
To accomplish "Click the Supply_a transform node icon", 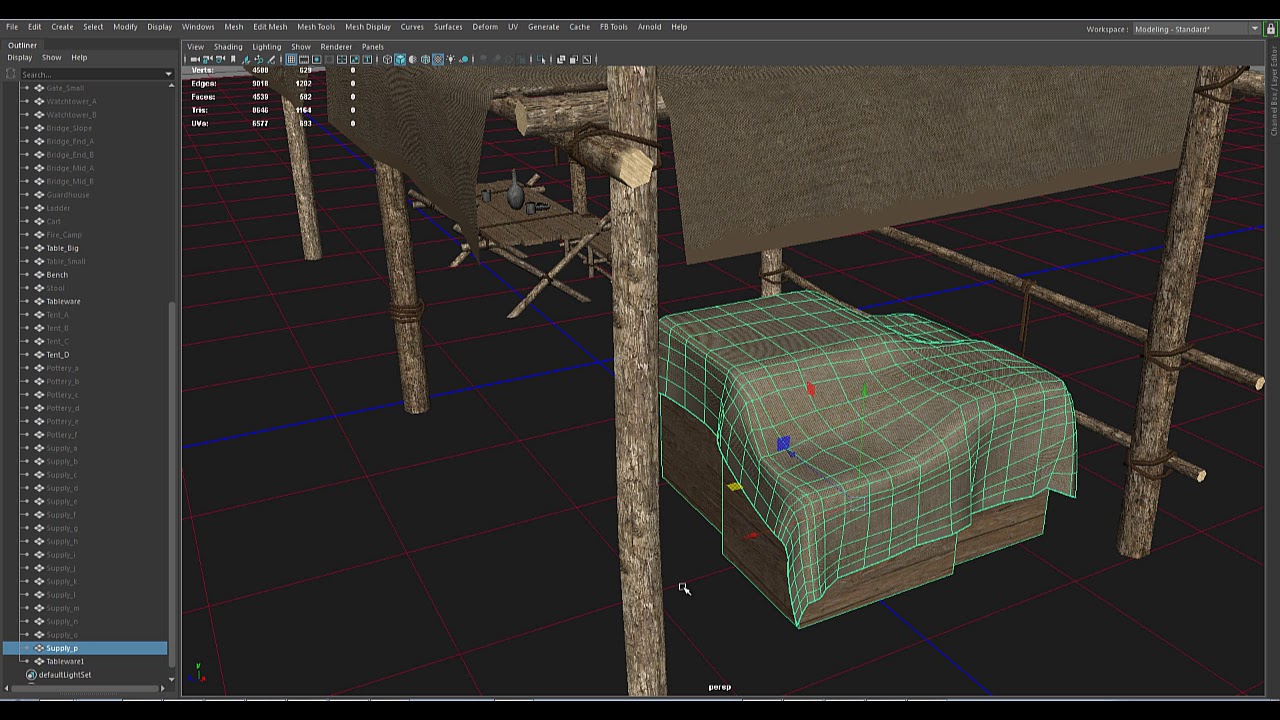I will (x=39, y=448).
